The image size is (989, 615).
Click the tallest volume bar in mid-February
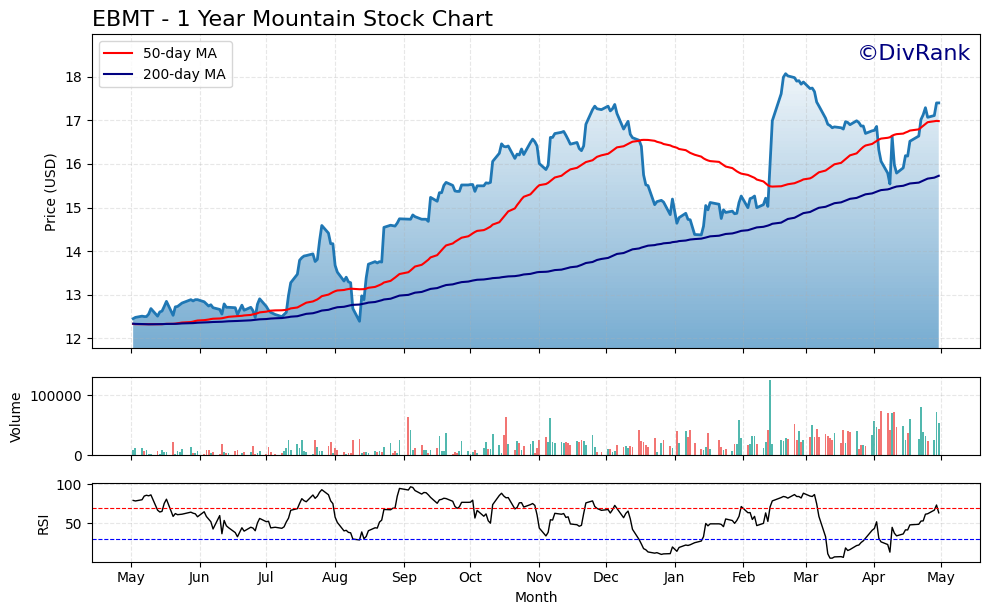tap(770, 418)
